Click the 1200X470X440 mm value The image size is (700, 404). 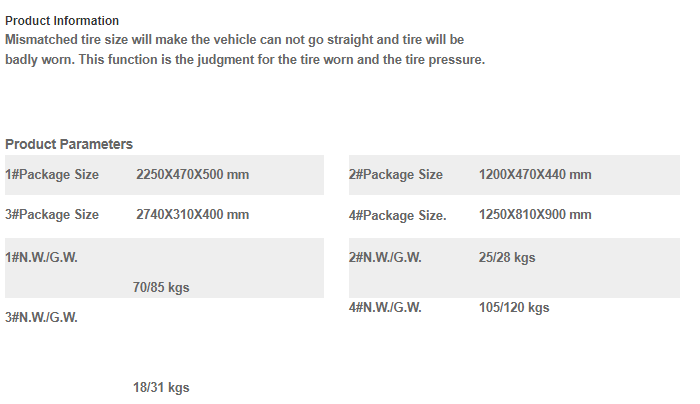(535, 175)
